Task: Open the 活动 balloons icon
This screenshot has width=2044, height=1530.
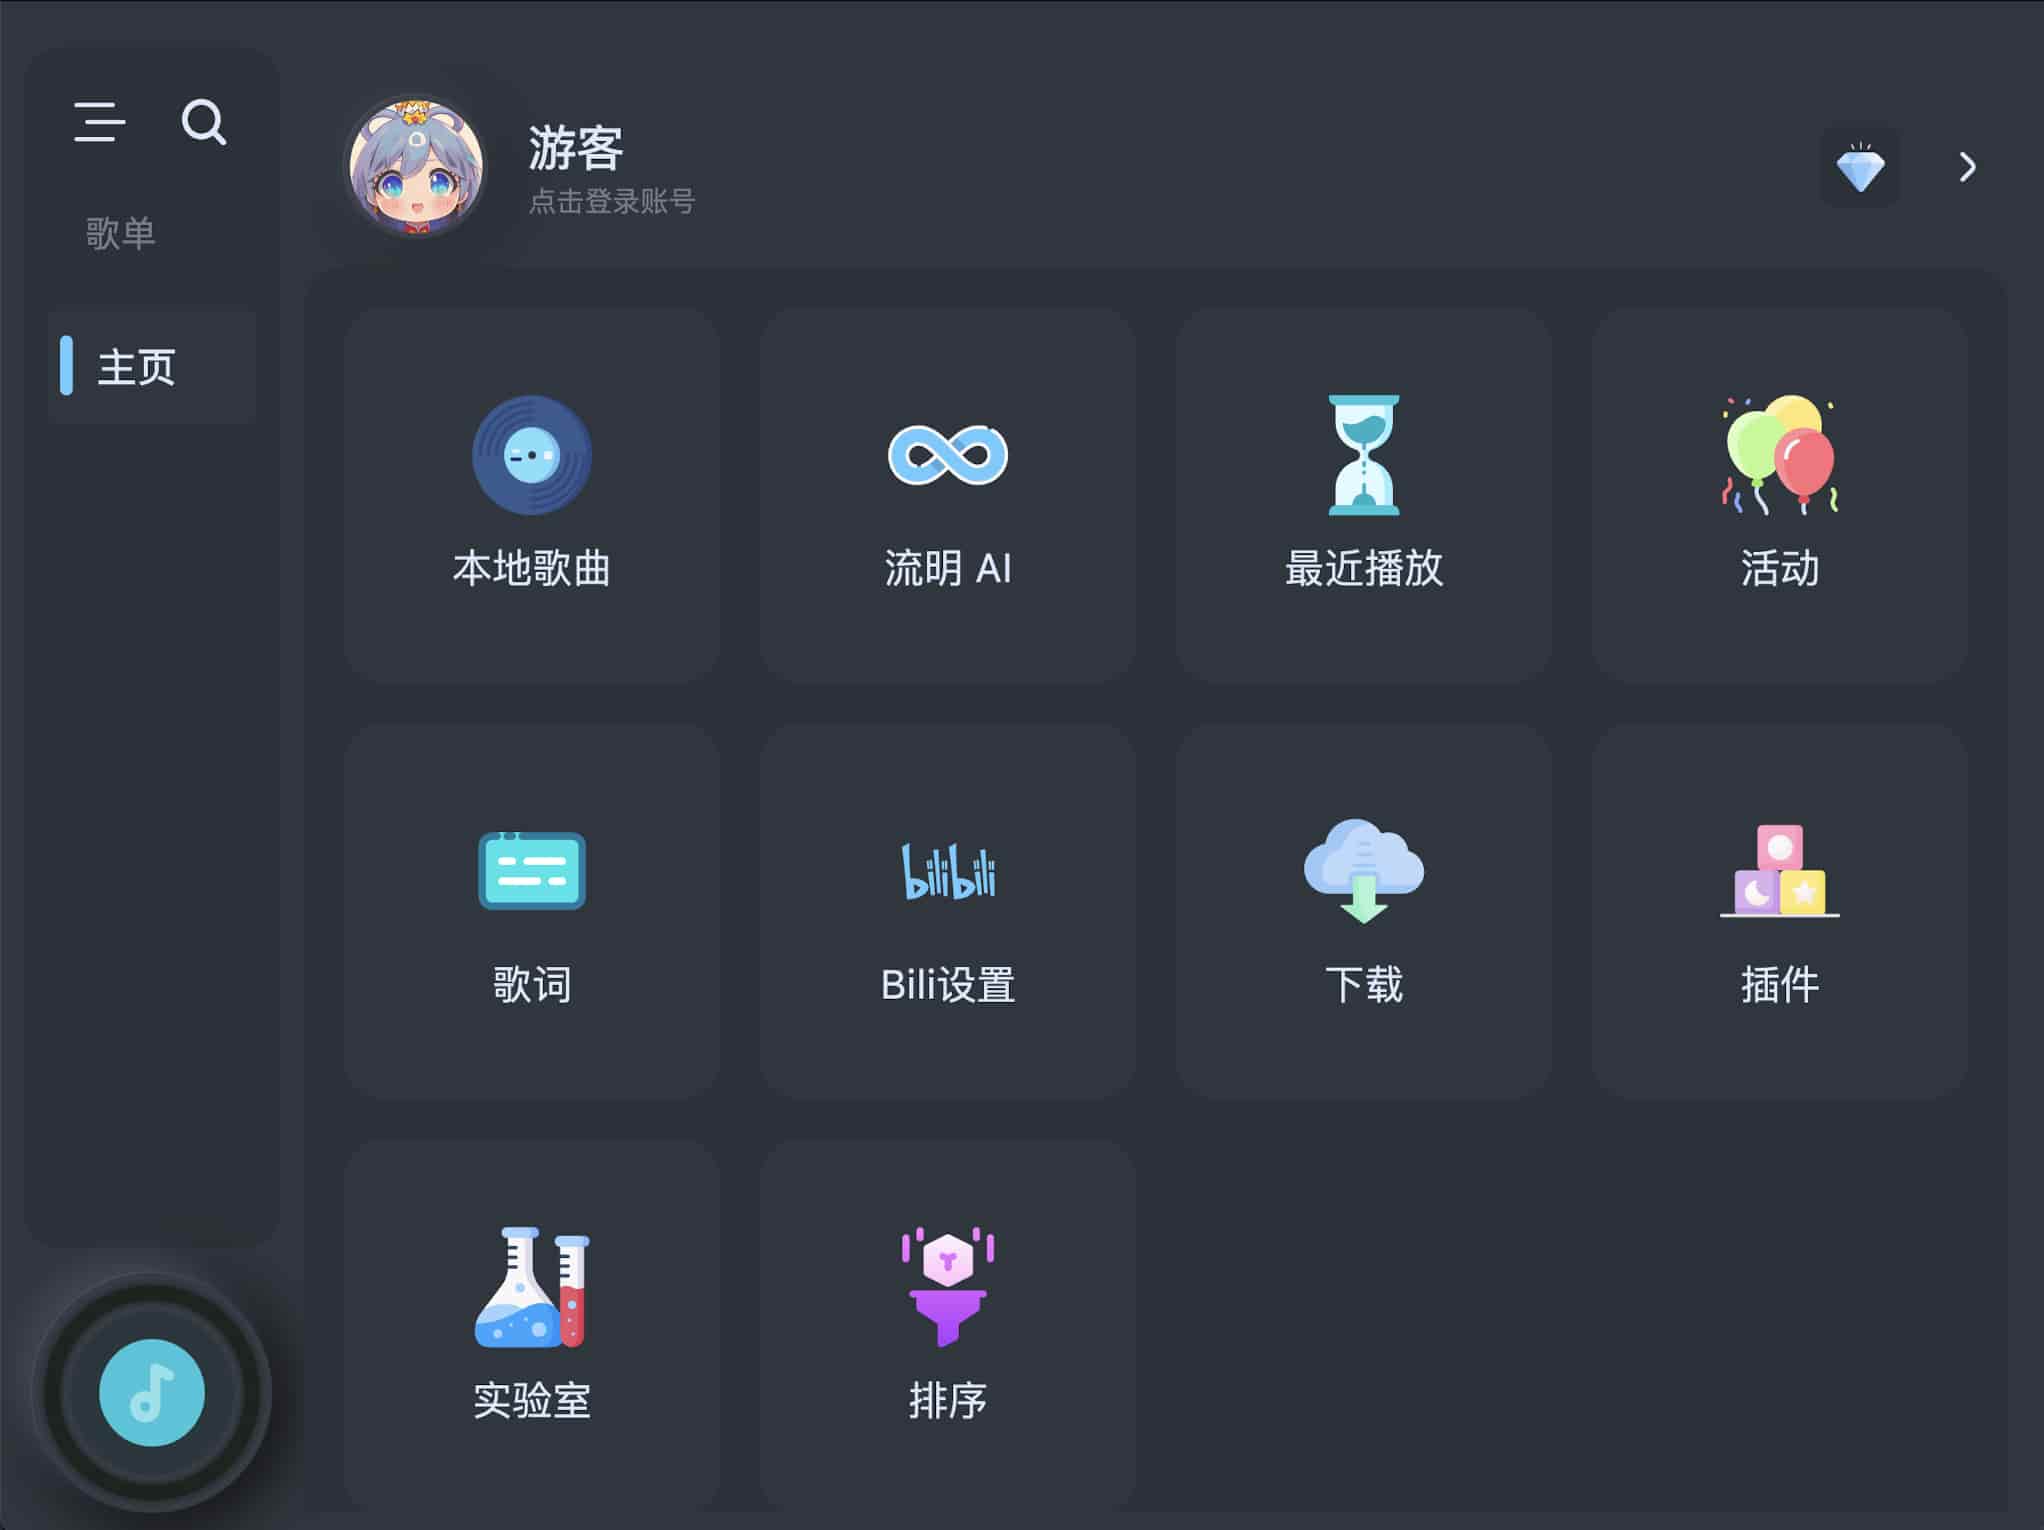Action: click(x=1779, y=455)
